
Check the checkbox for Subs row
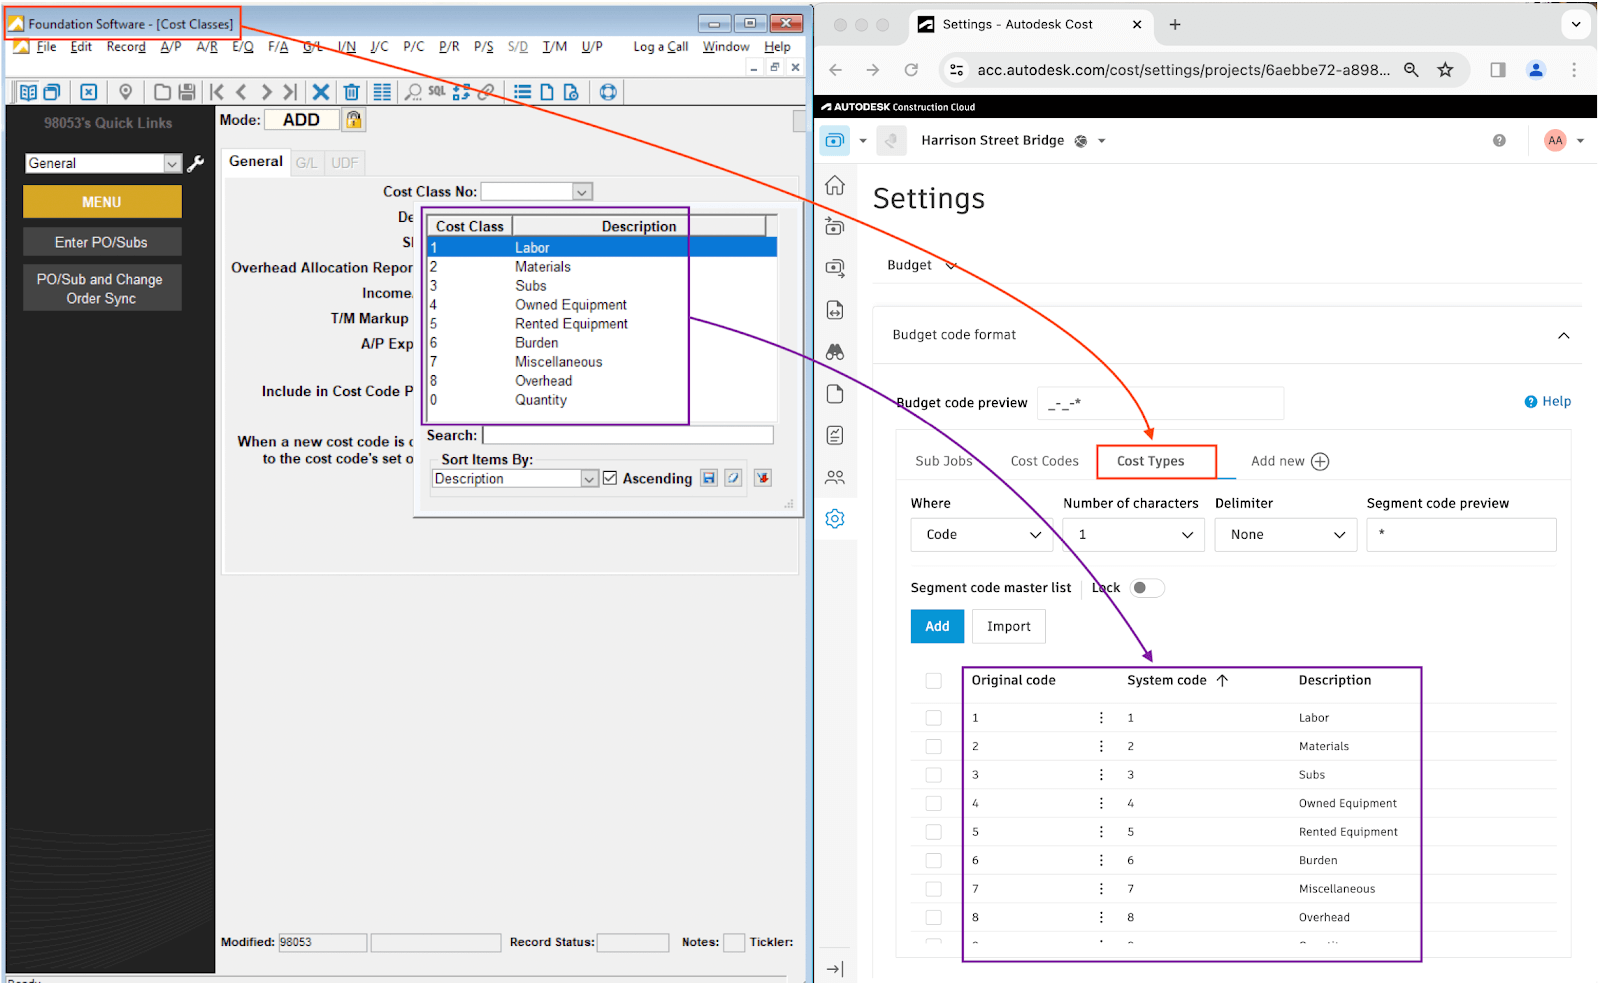[x=933, y=775]
